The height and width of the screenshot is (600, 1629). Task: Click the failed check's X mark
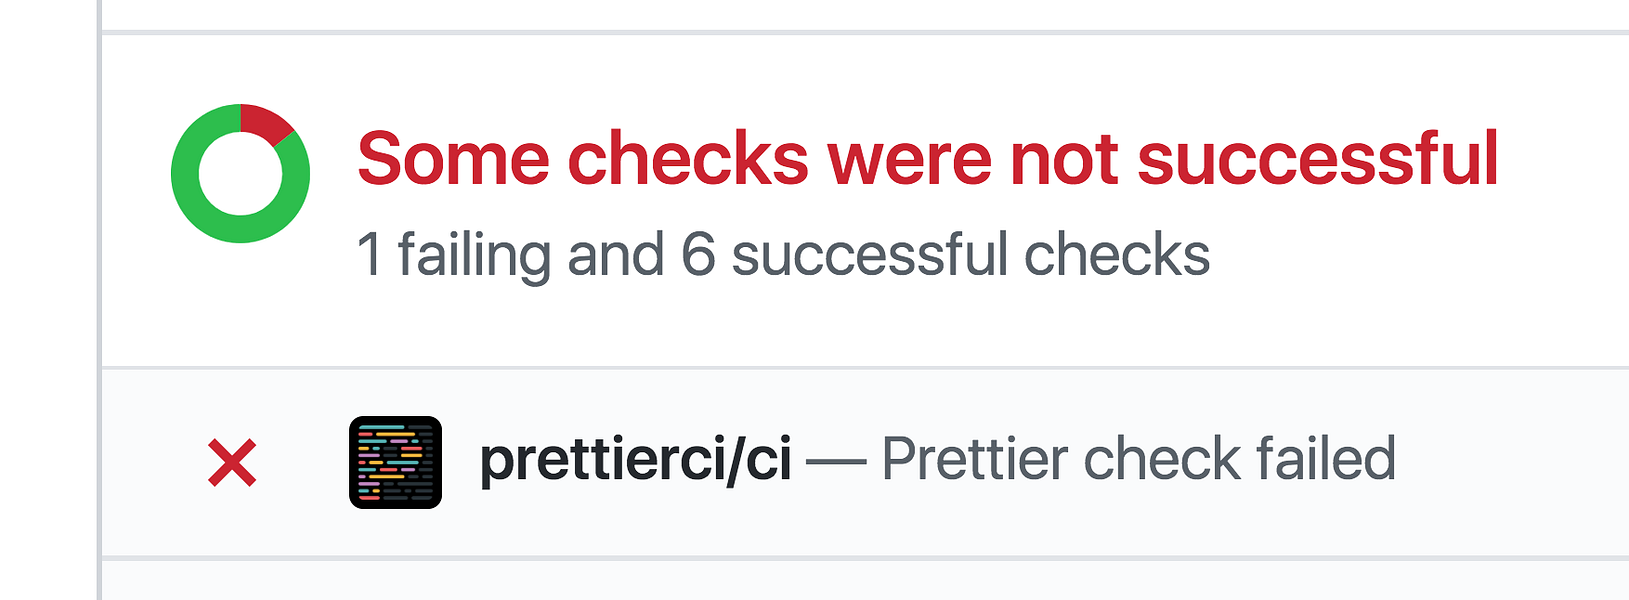coord(231,463)
